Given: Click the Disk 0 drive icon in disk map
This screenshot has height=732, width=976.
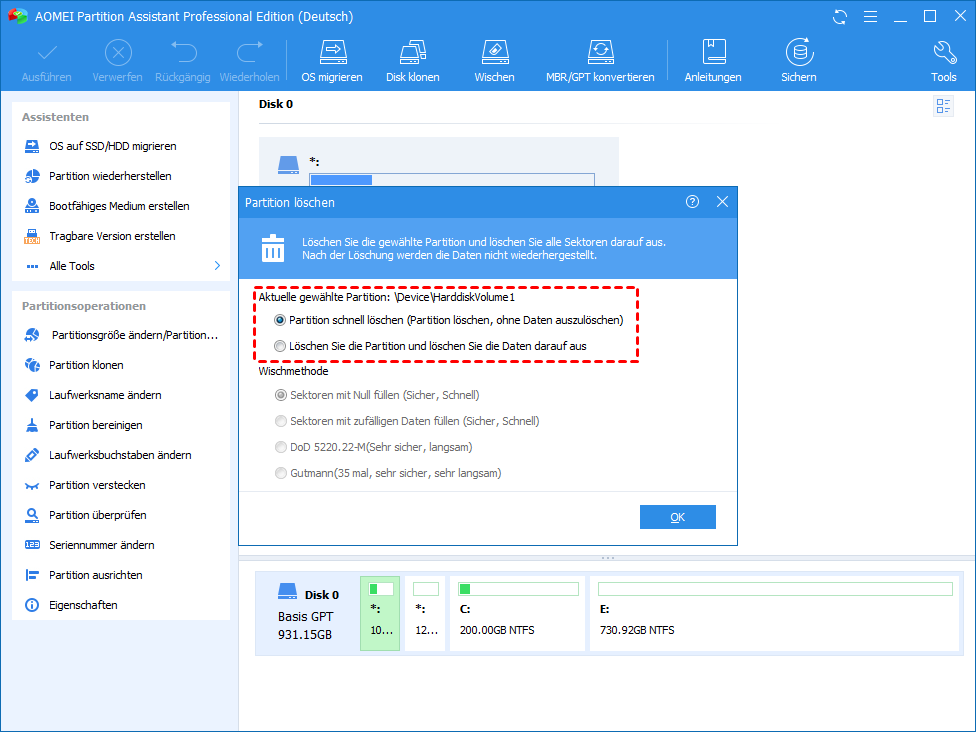Looking at the screenshot, I should [x=288, y=591].
